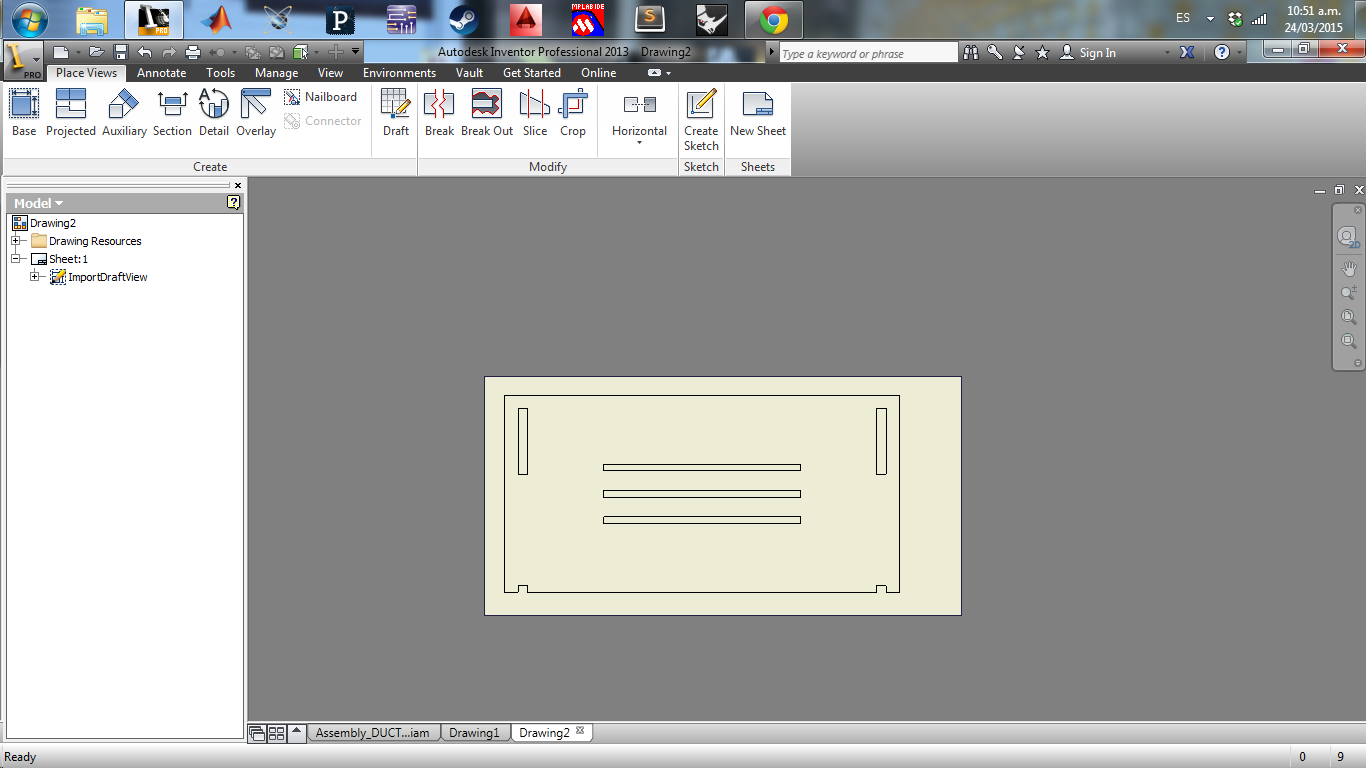
Task: Select the Crop tool
Action: coord(573,113)
